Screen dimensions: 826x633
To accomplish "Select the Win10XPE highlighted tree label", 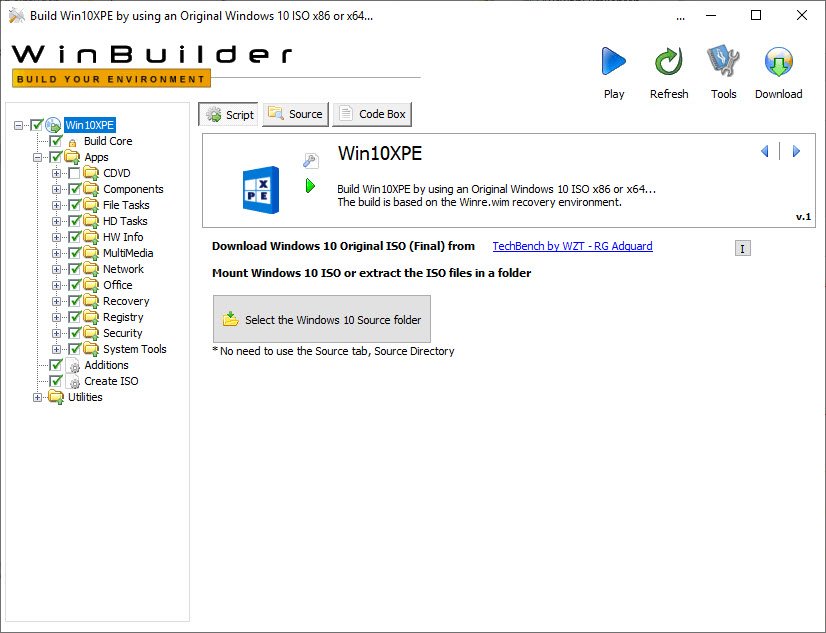I will coord(90,125).
